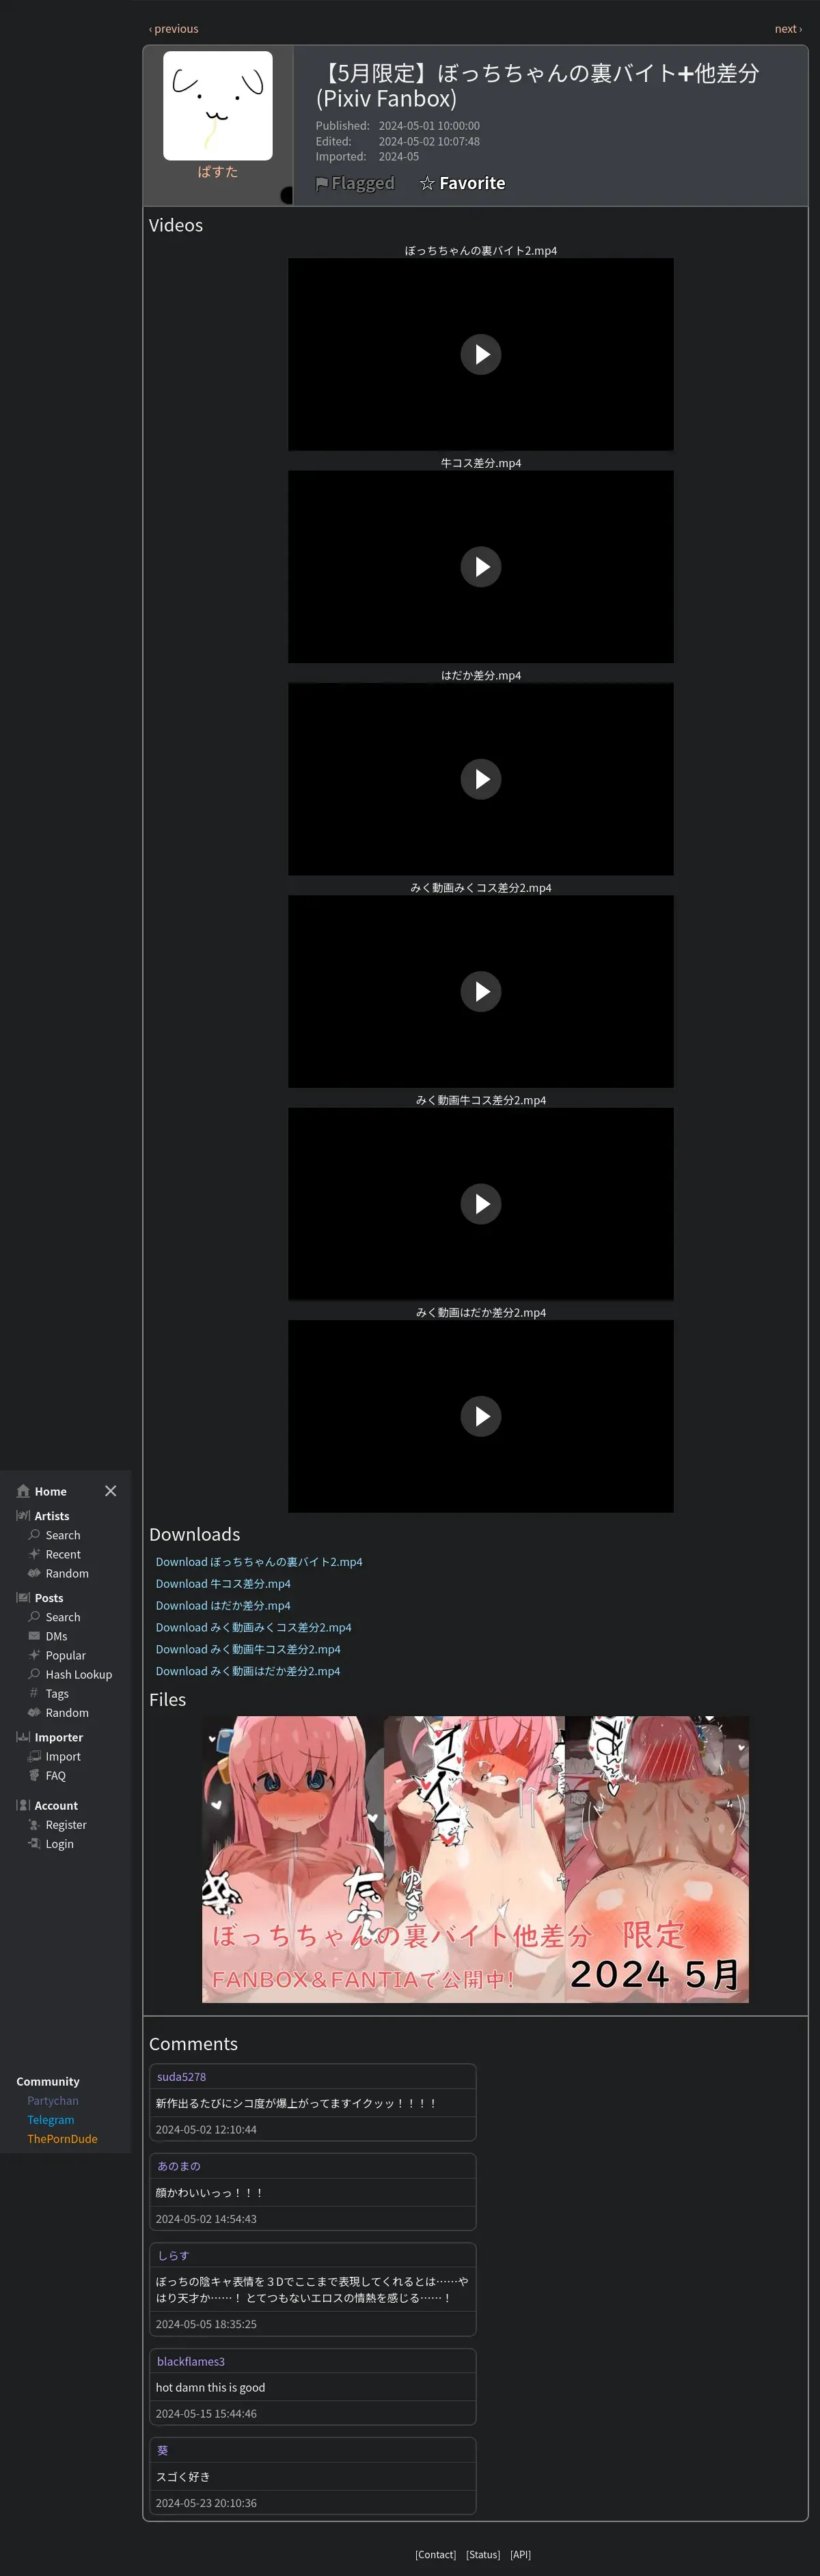Download みく動画みくコス差分2.mp4 file
The height and width of the screenshot is (2576, 820).
253,1628
